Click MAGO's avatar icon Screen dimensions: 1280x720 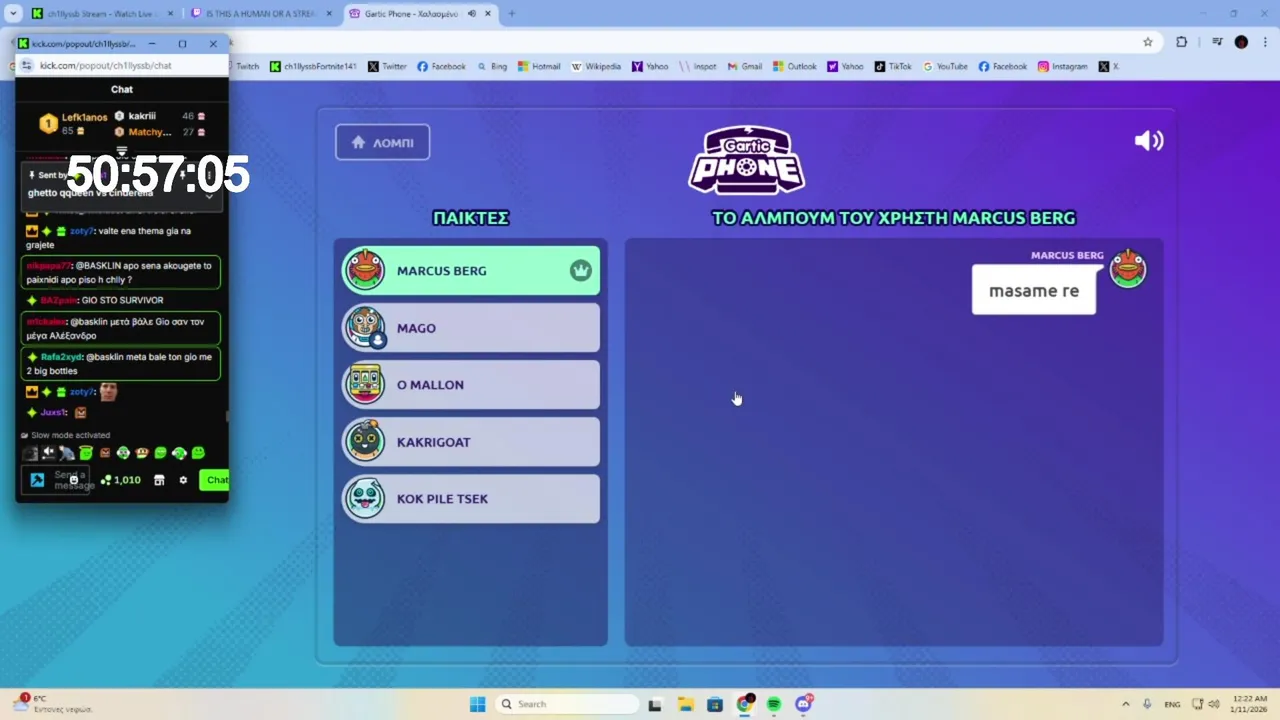coord(365,327)
